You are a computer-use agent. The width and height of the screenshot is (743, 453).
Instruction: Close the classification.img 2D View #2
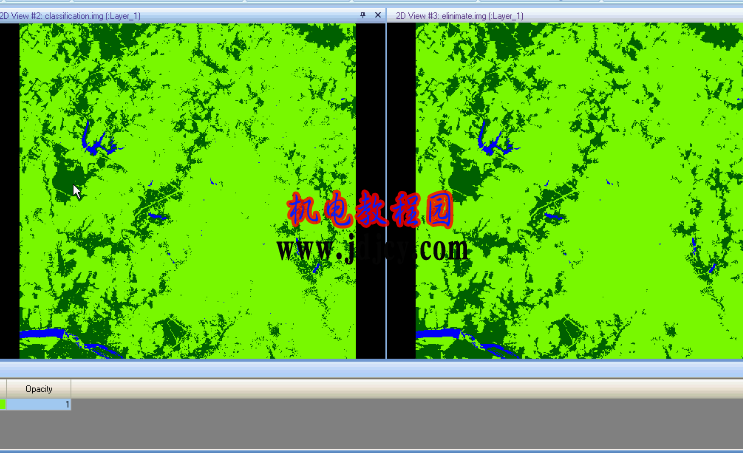[x=378, y=15]
